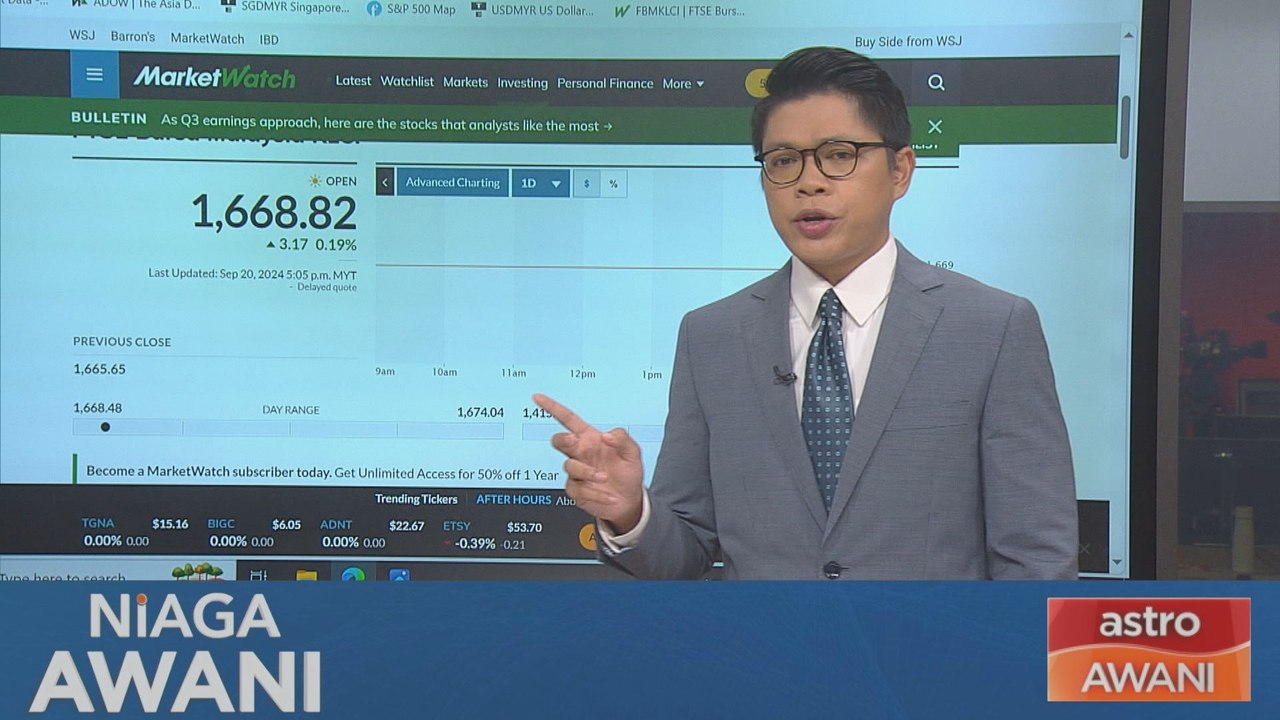1280x720 pixels.
Task: Click the day range dot marker
Action: pos(105,427)
